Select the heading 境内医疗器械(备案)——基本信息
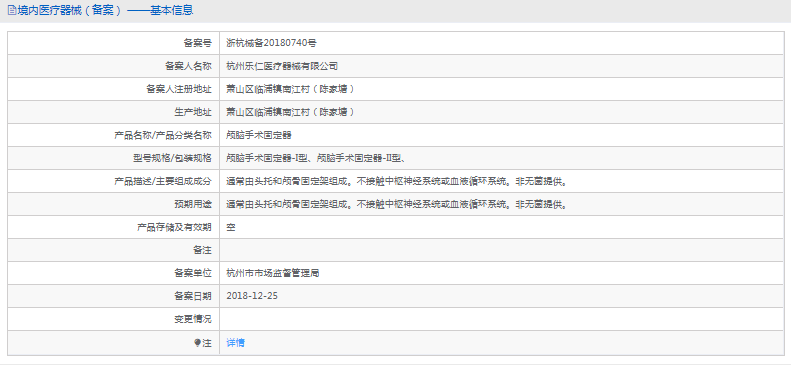 tap(105, 10)
